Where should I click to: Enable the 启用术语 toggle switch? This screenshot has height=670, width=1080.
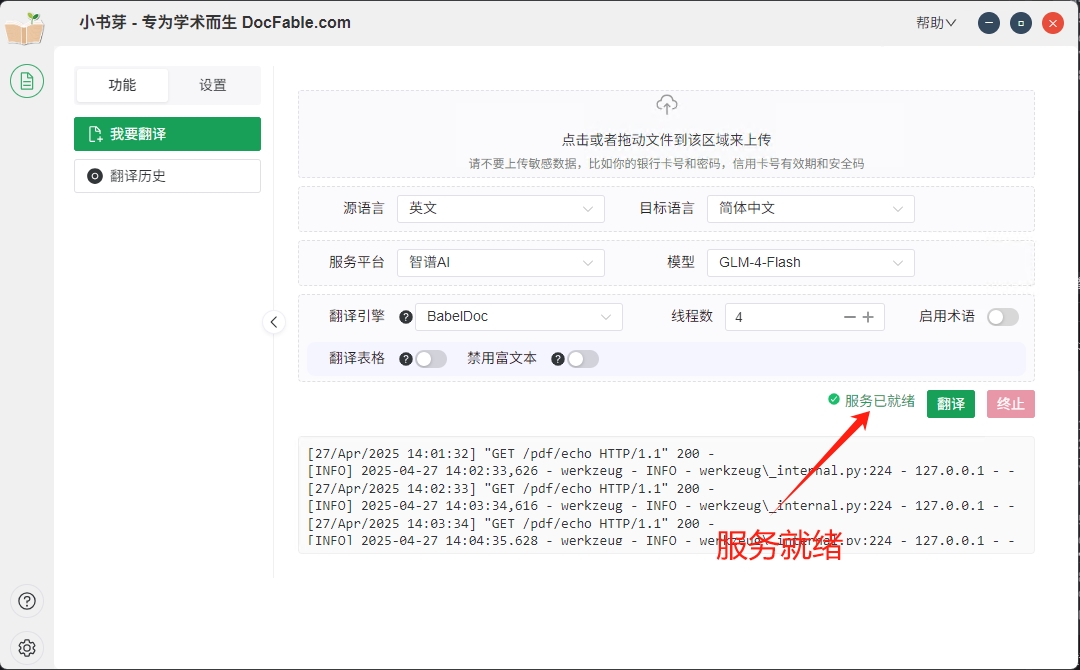1002,317
